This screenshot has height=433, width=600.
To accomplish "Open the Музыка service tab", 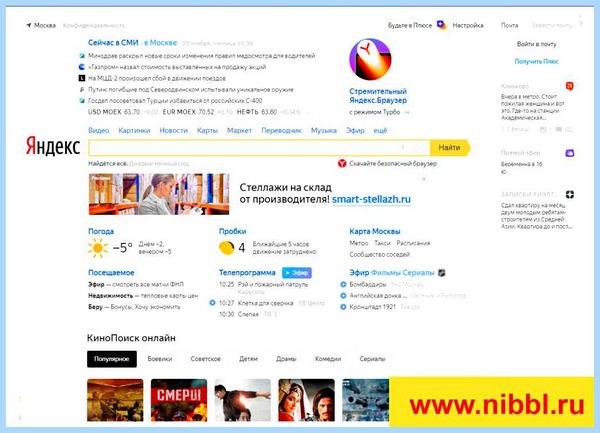I will click(x=324, y=130).
